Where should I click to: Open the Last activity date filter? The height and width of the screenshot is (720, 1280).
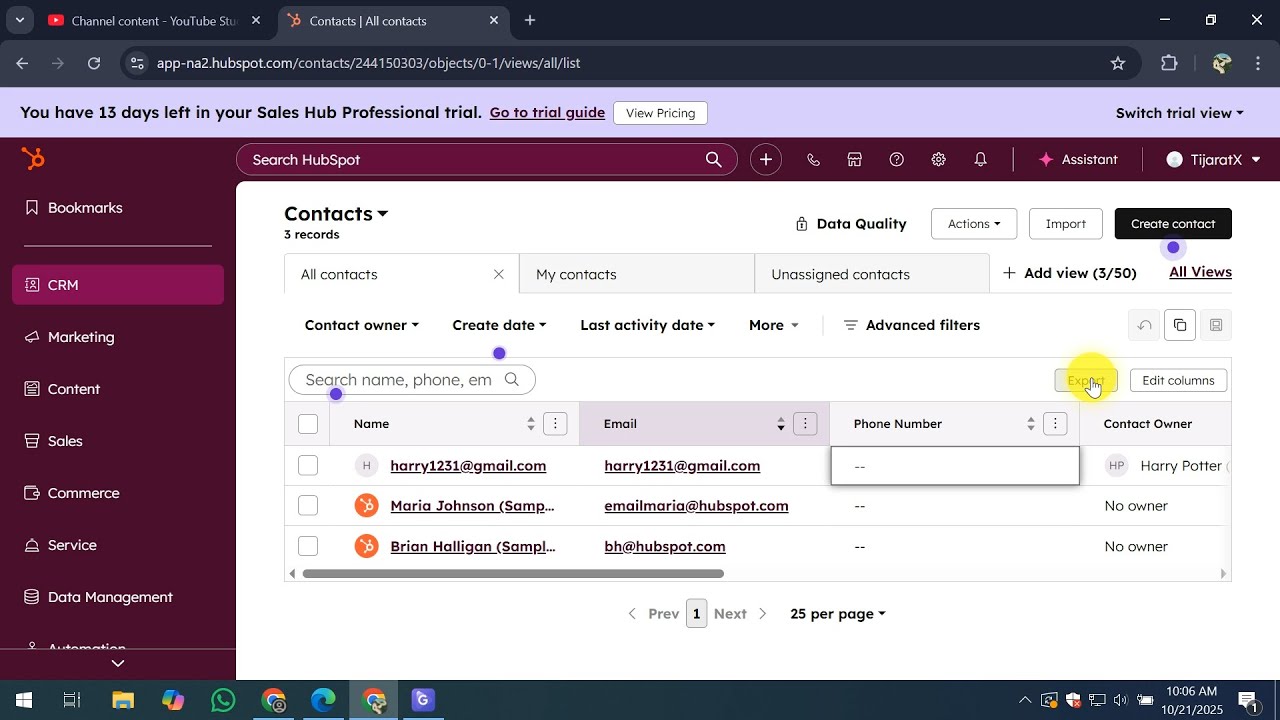point(648,325)
